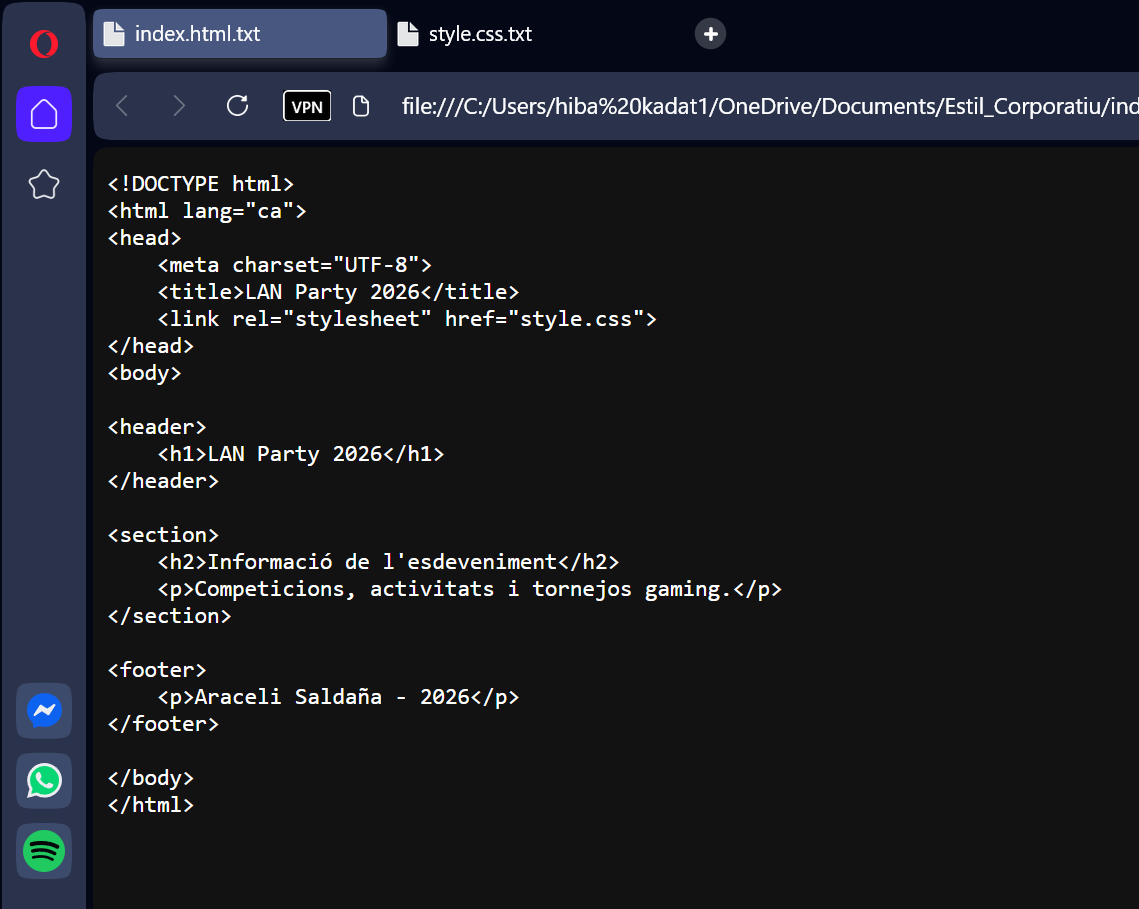Click the '<!DOCTYPE html>' line
Screen dimensions: 1139x909
200,184
